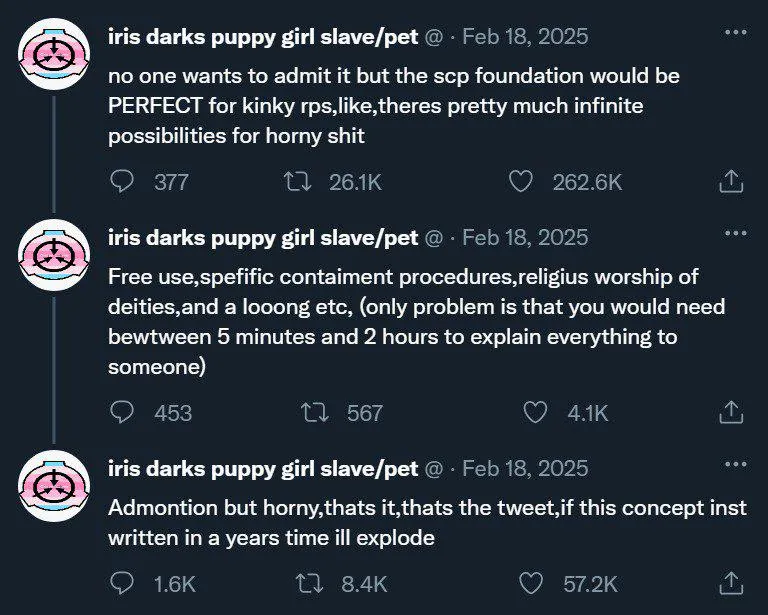The image size is (768, 615).
Task: Open the Feb 18, 2025 timestamp on second tweet
Action: click(525, 238)
